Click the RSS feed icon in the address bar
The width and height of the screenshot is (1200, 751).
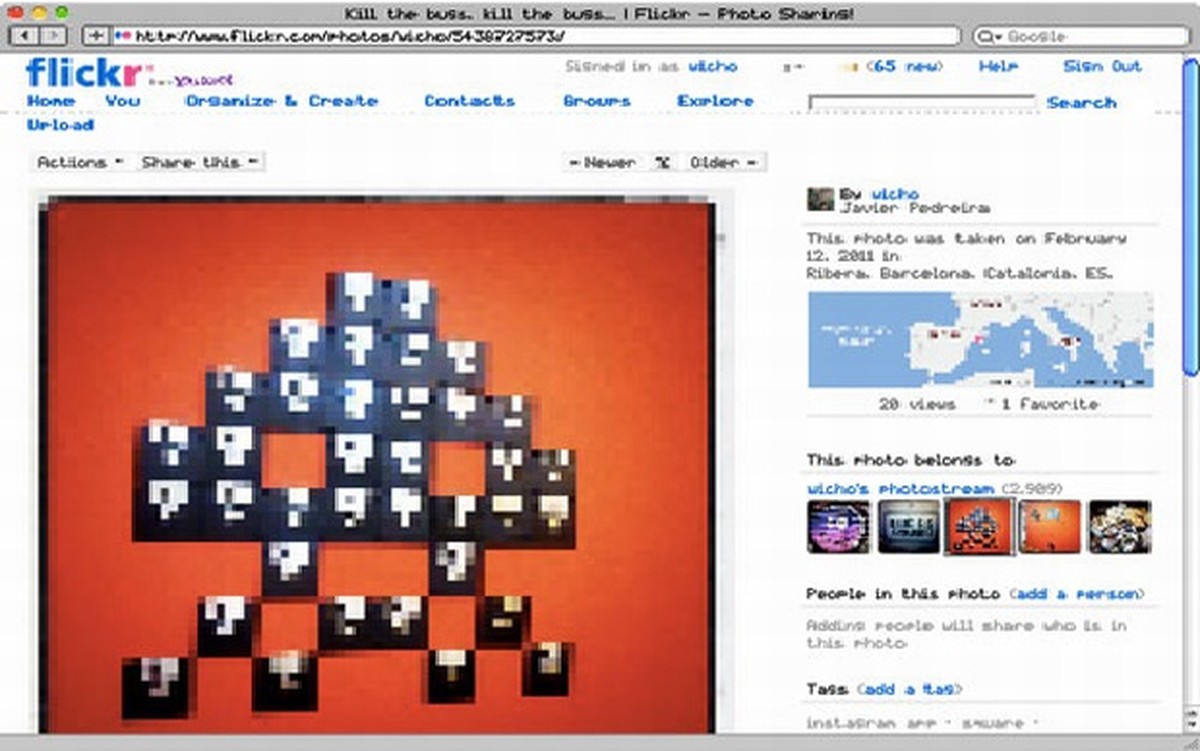(119, 34)
